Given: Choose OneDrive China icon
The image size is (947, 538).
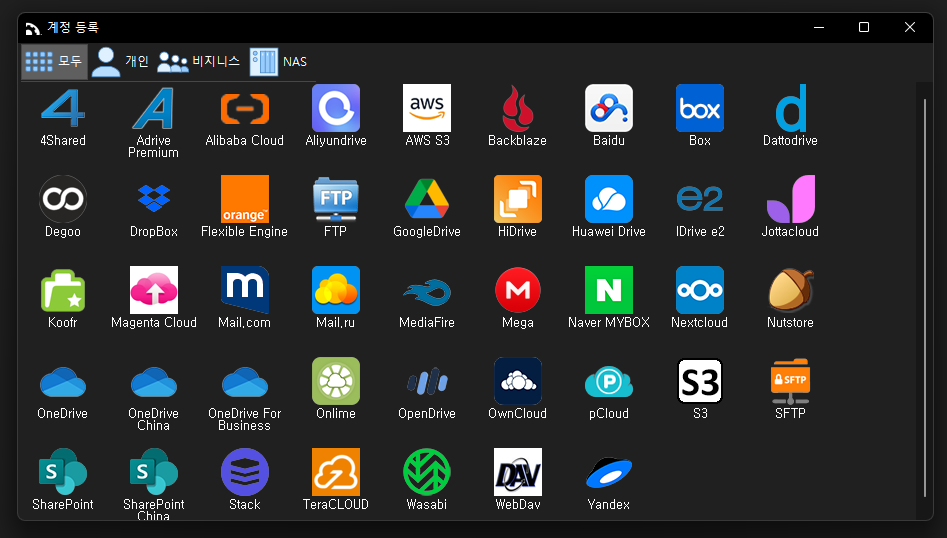Looking at the screenshot, I should click(x=154, y=382).
